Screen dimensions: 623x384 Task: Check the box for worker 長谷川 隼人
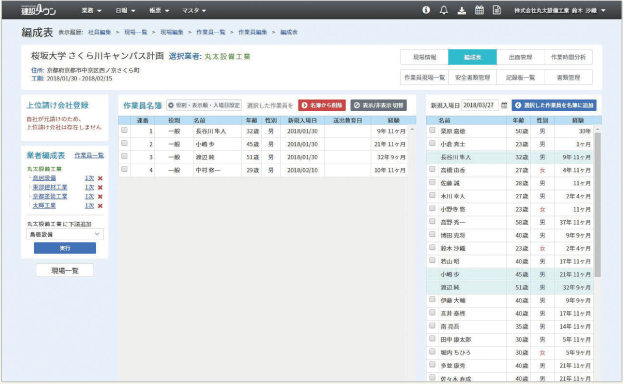124,130
